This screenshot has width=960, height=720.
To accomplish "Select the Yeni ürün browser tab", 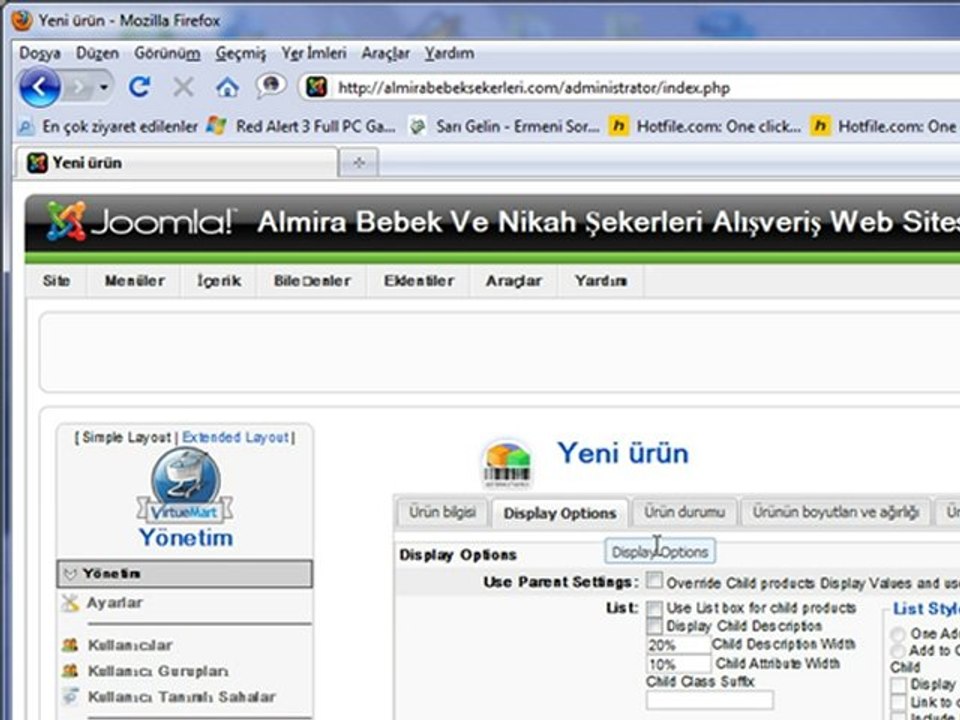I will (176, 163).
